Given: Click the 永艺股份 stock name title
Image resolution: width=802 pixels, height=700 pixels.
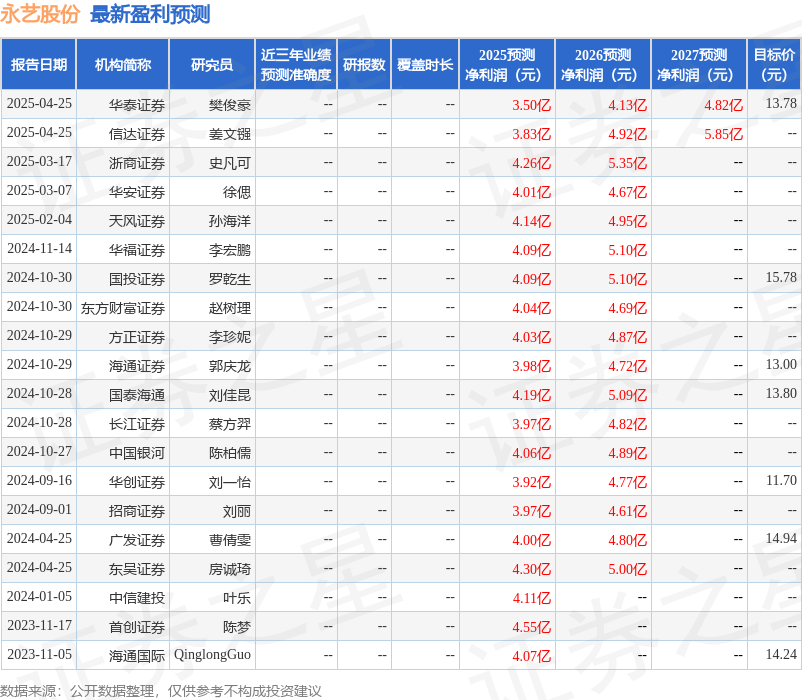Looking at the screenshot, I should (x=40, y=14).
